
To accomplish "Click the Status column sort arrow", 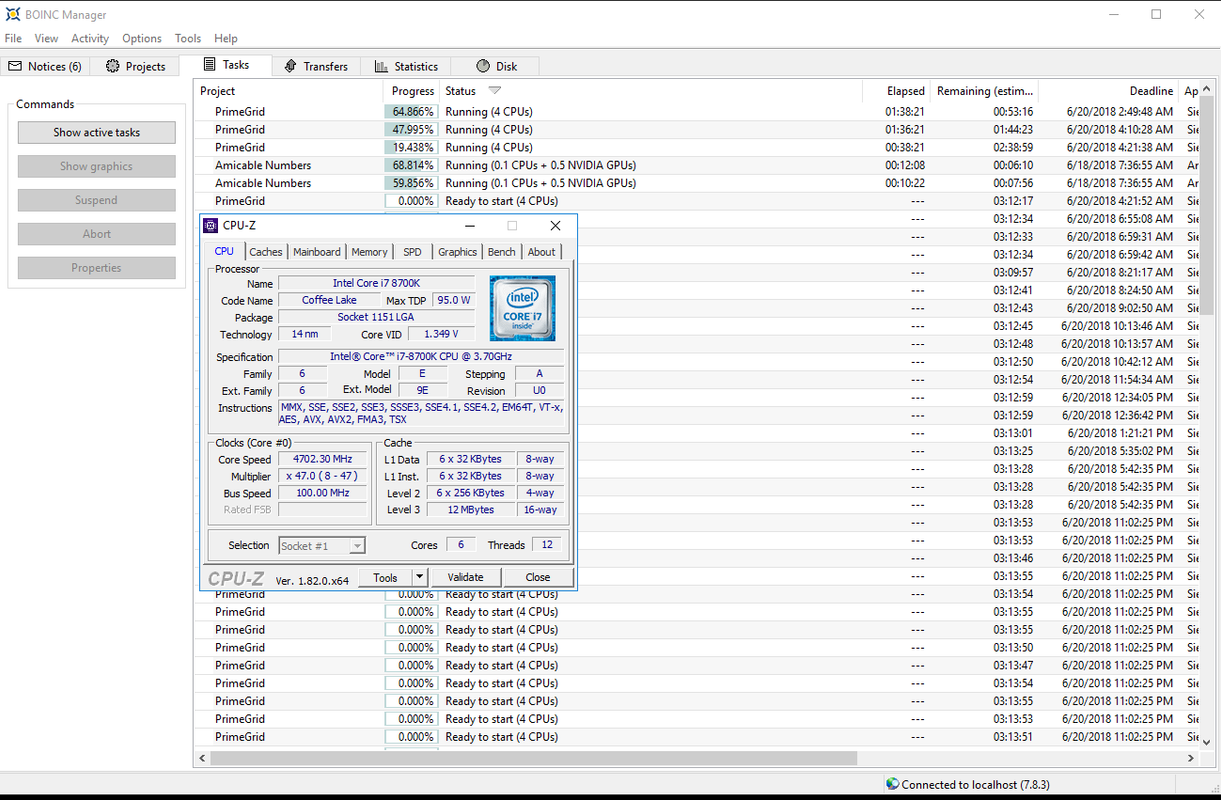I will [494, 91].
